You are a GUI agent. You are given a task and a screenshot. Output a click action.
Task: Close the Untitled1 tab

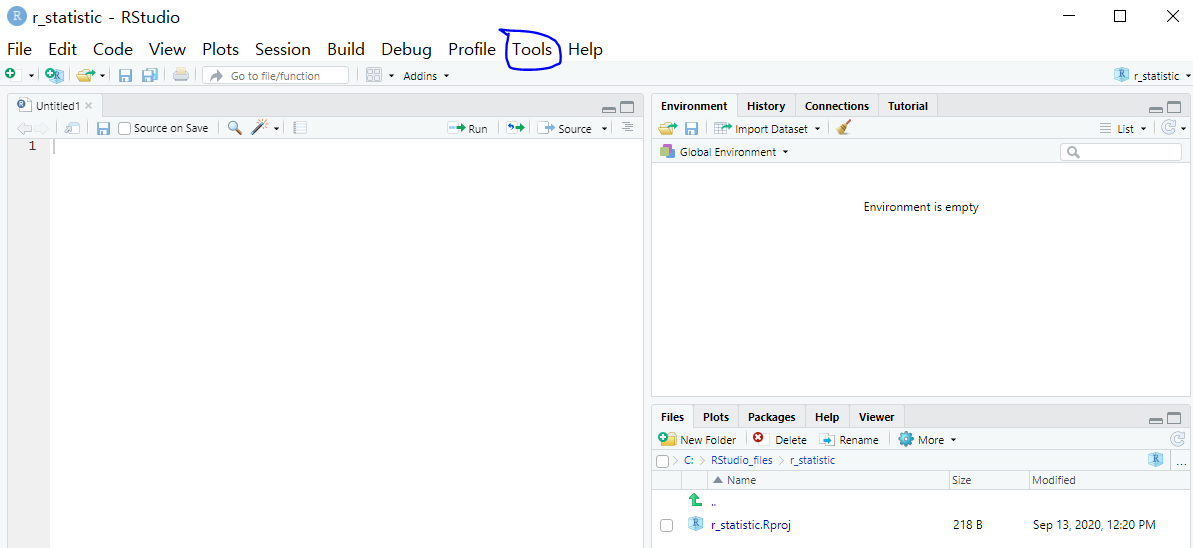pyautogui.click(x=88, y=106)
